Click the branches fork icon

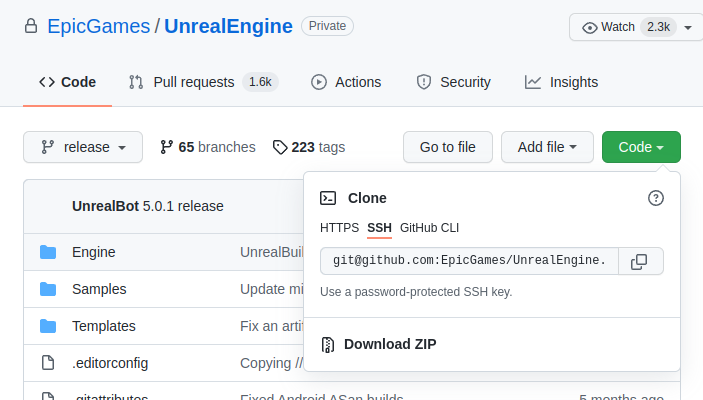pyautogui.click(x=166, y=147)
